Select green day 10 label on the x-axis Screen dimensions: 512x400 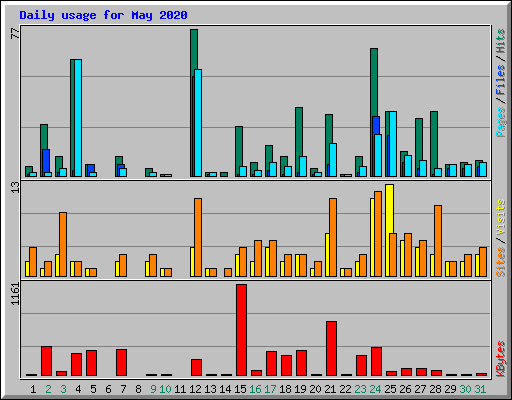coord(165,389)
